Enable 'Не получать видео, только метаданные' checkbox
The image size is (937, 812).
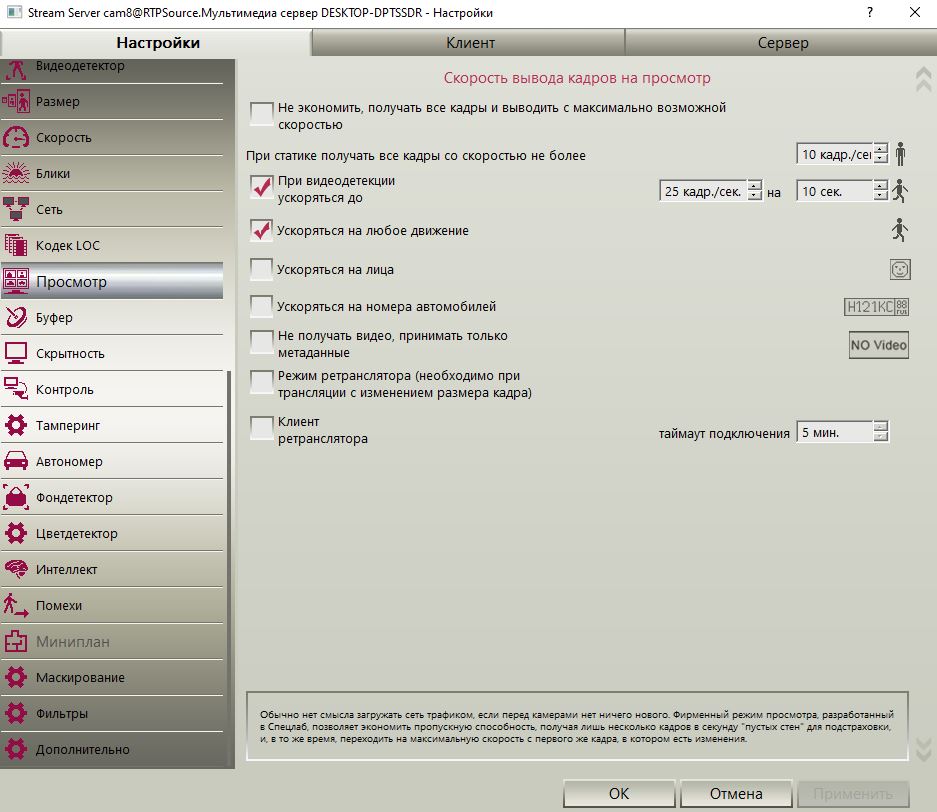tap(261, 342)
